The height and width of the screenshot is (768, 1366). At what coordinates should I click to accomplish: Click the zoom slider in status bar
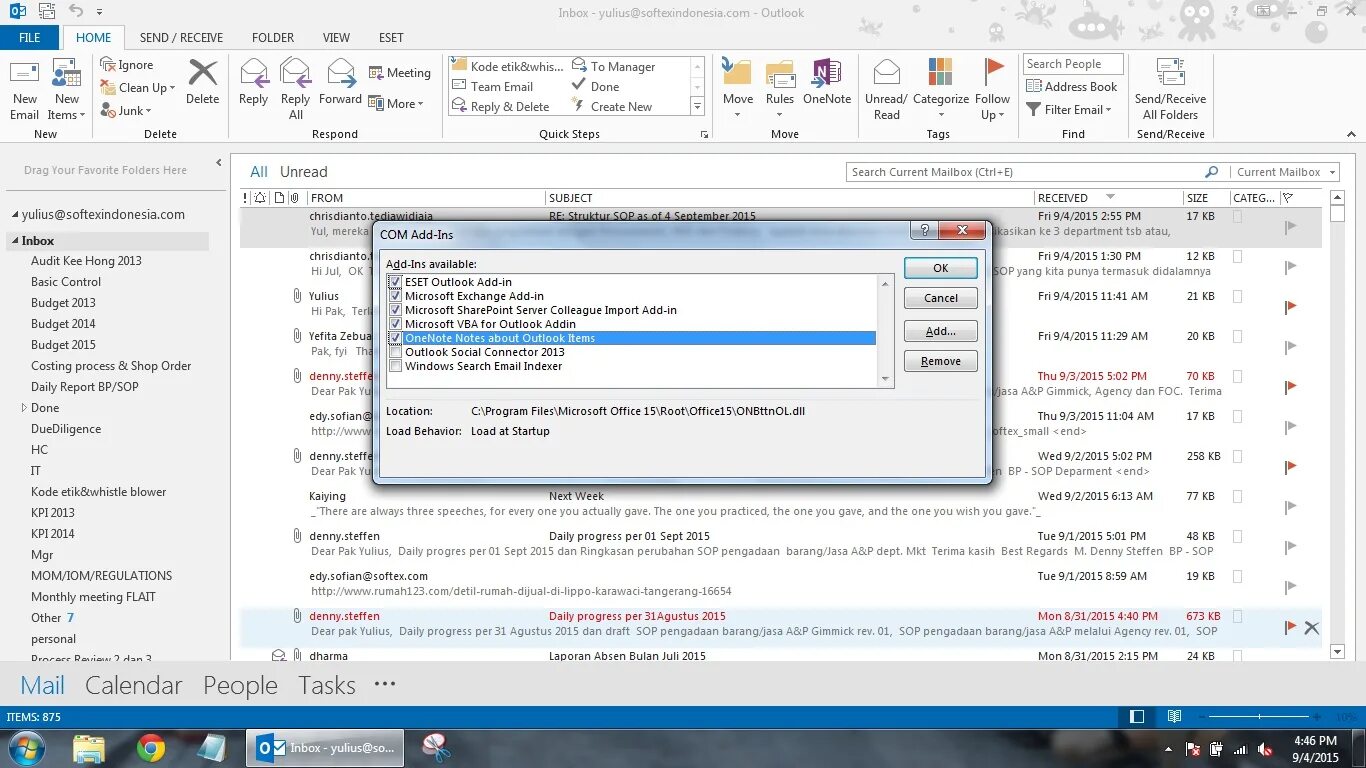point(1258,717)
